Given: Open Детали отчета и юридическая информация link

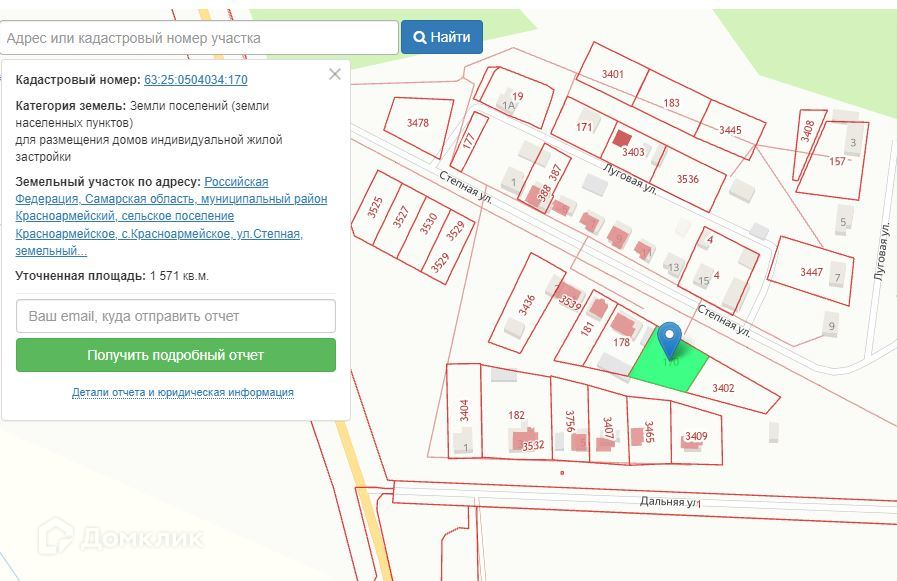Looking at the screenshot, I should (182, 392).
